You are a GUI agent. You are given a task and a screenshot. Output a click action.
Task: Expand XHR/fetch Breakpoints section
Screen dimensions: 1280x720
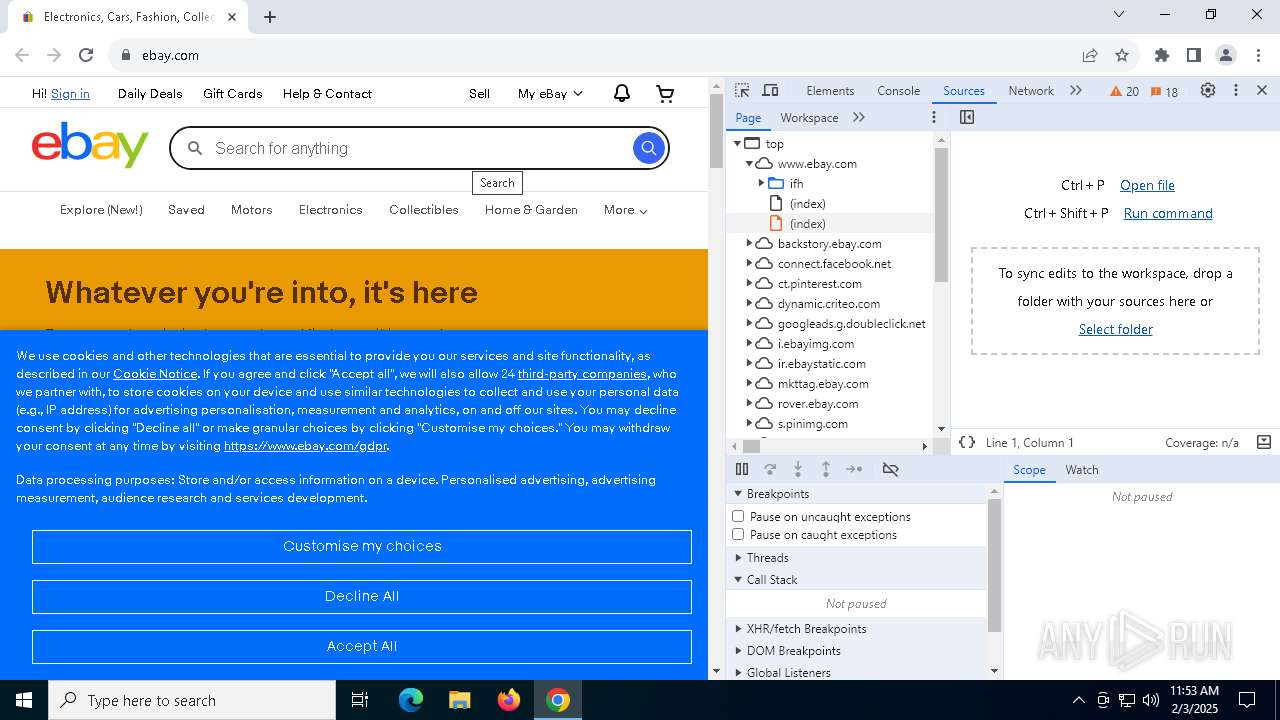point(738,628)
